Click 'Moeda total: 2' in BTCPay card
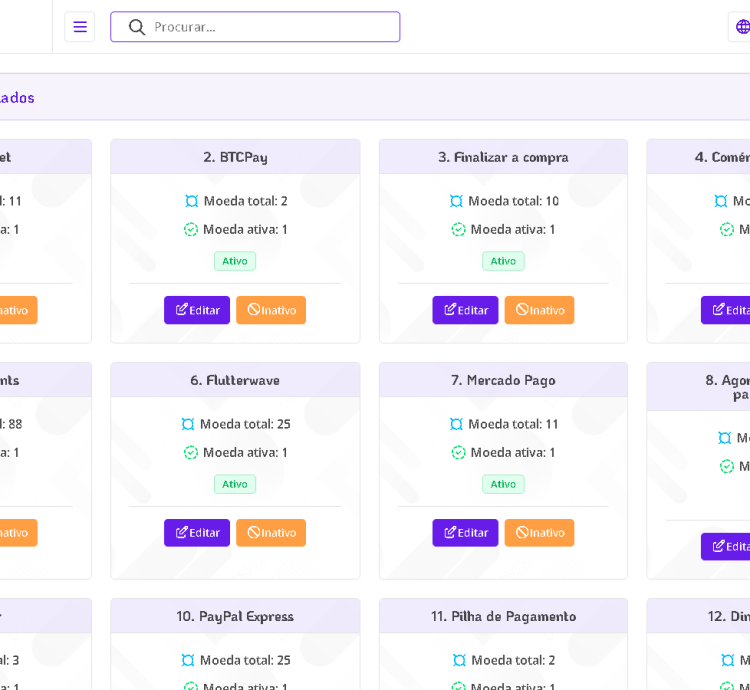The height and width of the screenshot is (690, 750). point(245,201)
